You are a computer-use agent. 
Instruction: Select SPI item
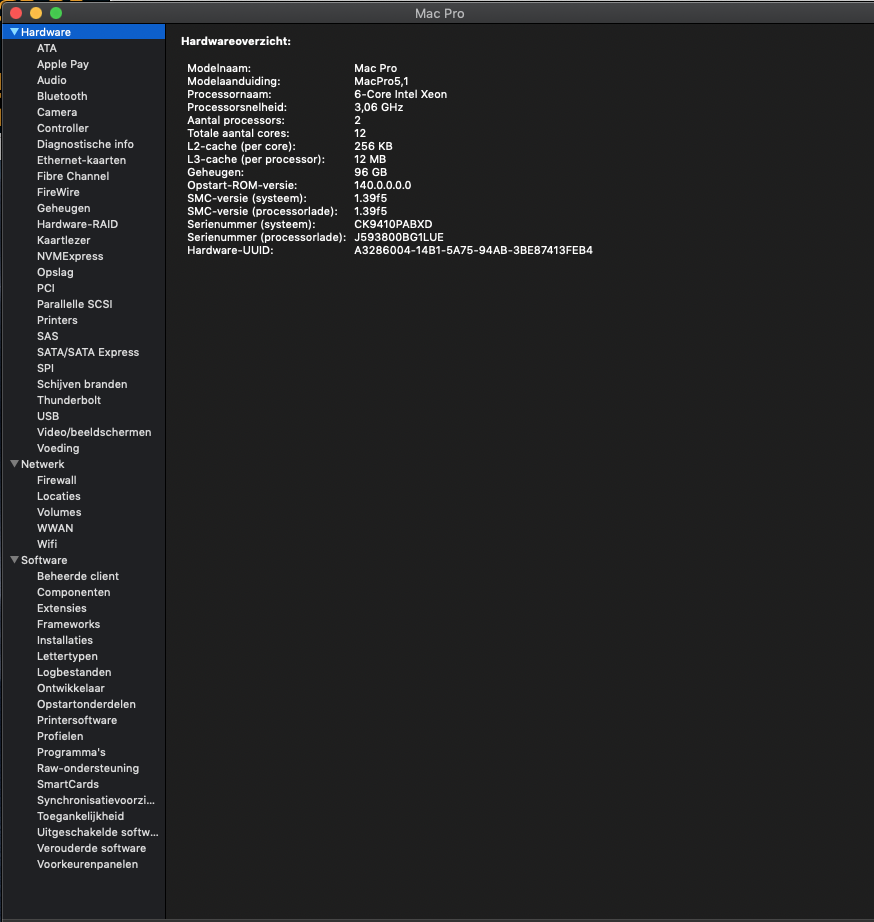click(x=45, y=368)
